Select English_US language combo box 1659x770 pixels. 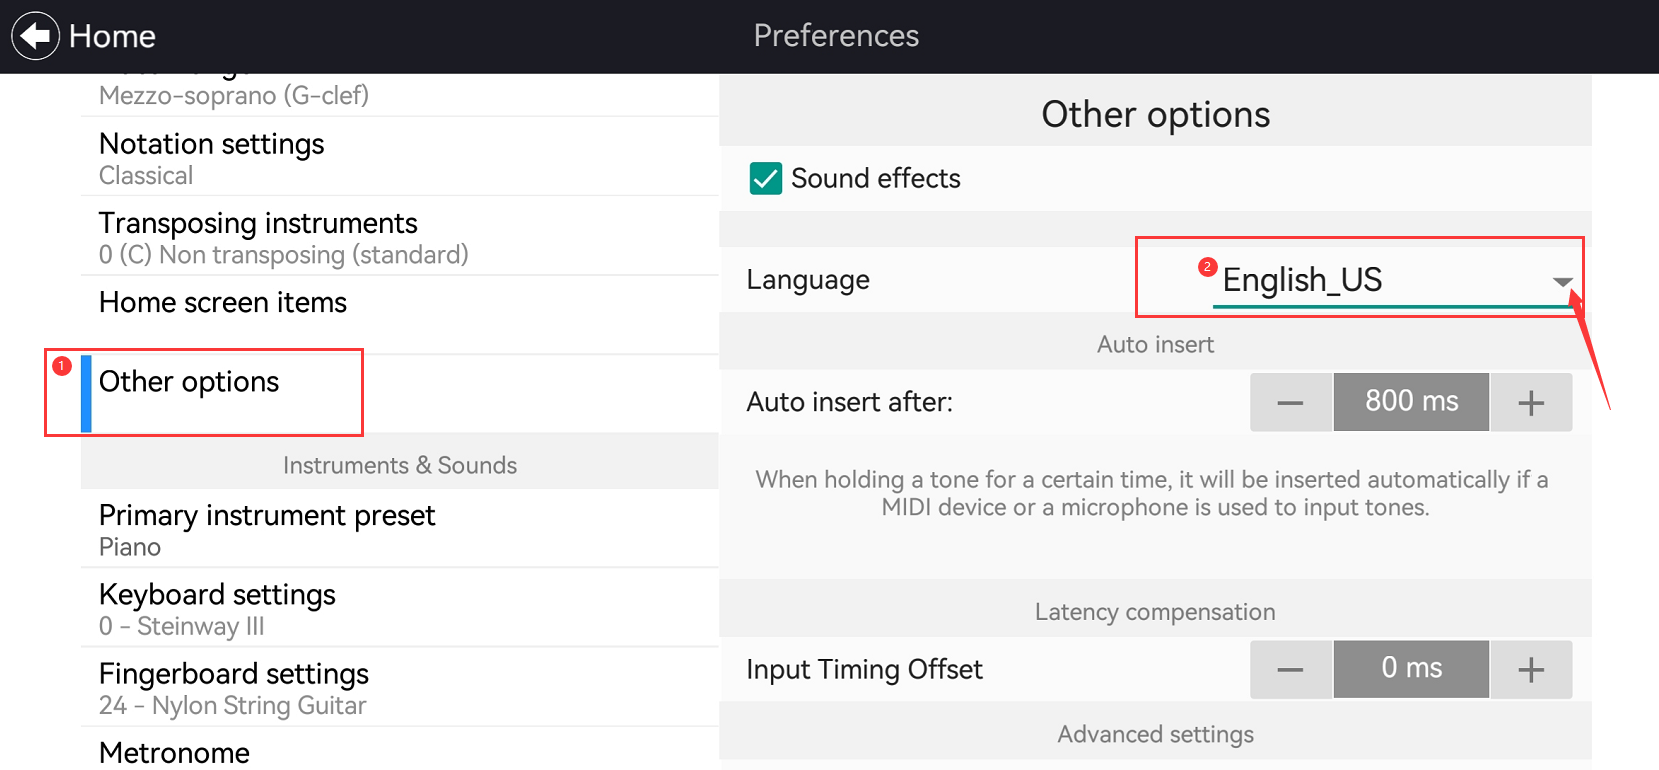click(x=1380, y=280)
